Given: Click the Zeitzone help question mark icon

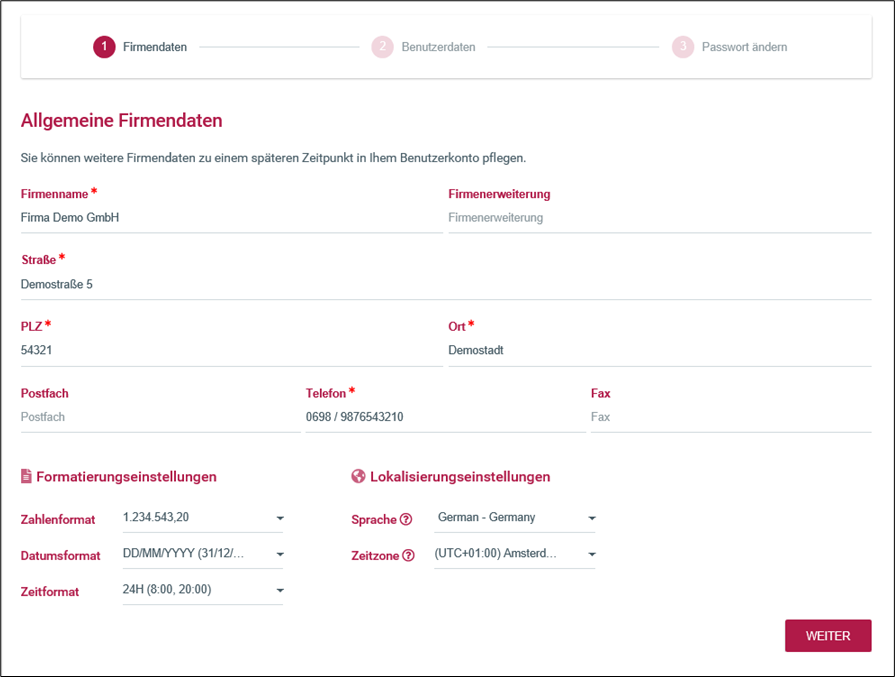Looking at the screenshot, I should 408,556.
